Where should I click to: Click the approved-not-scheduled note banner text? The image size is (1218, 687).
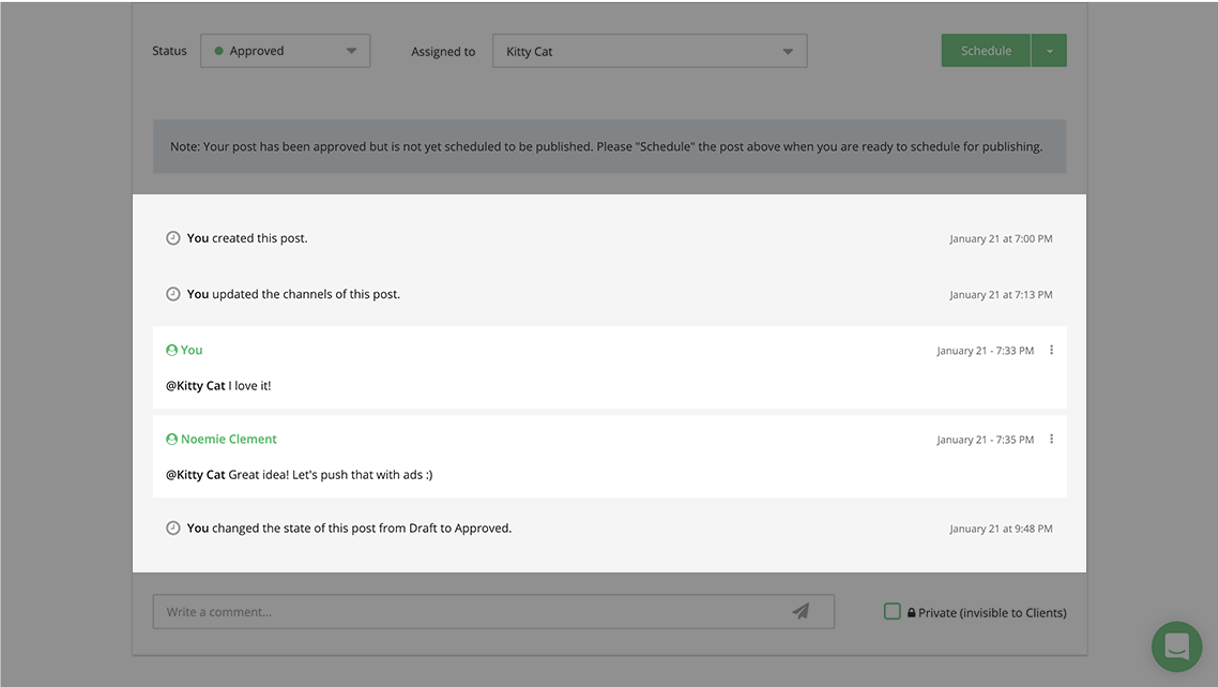606,146
